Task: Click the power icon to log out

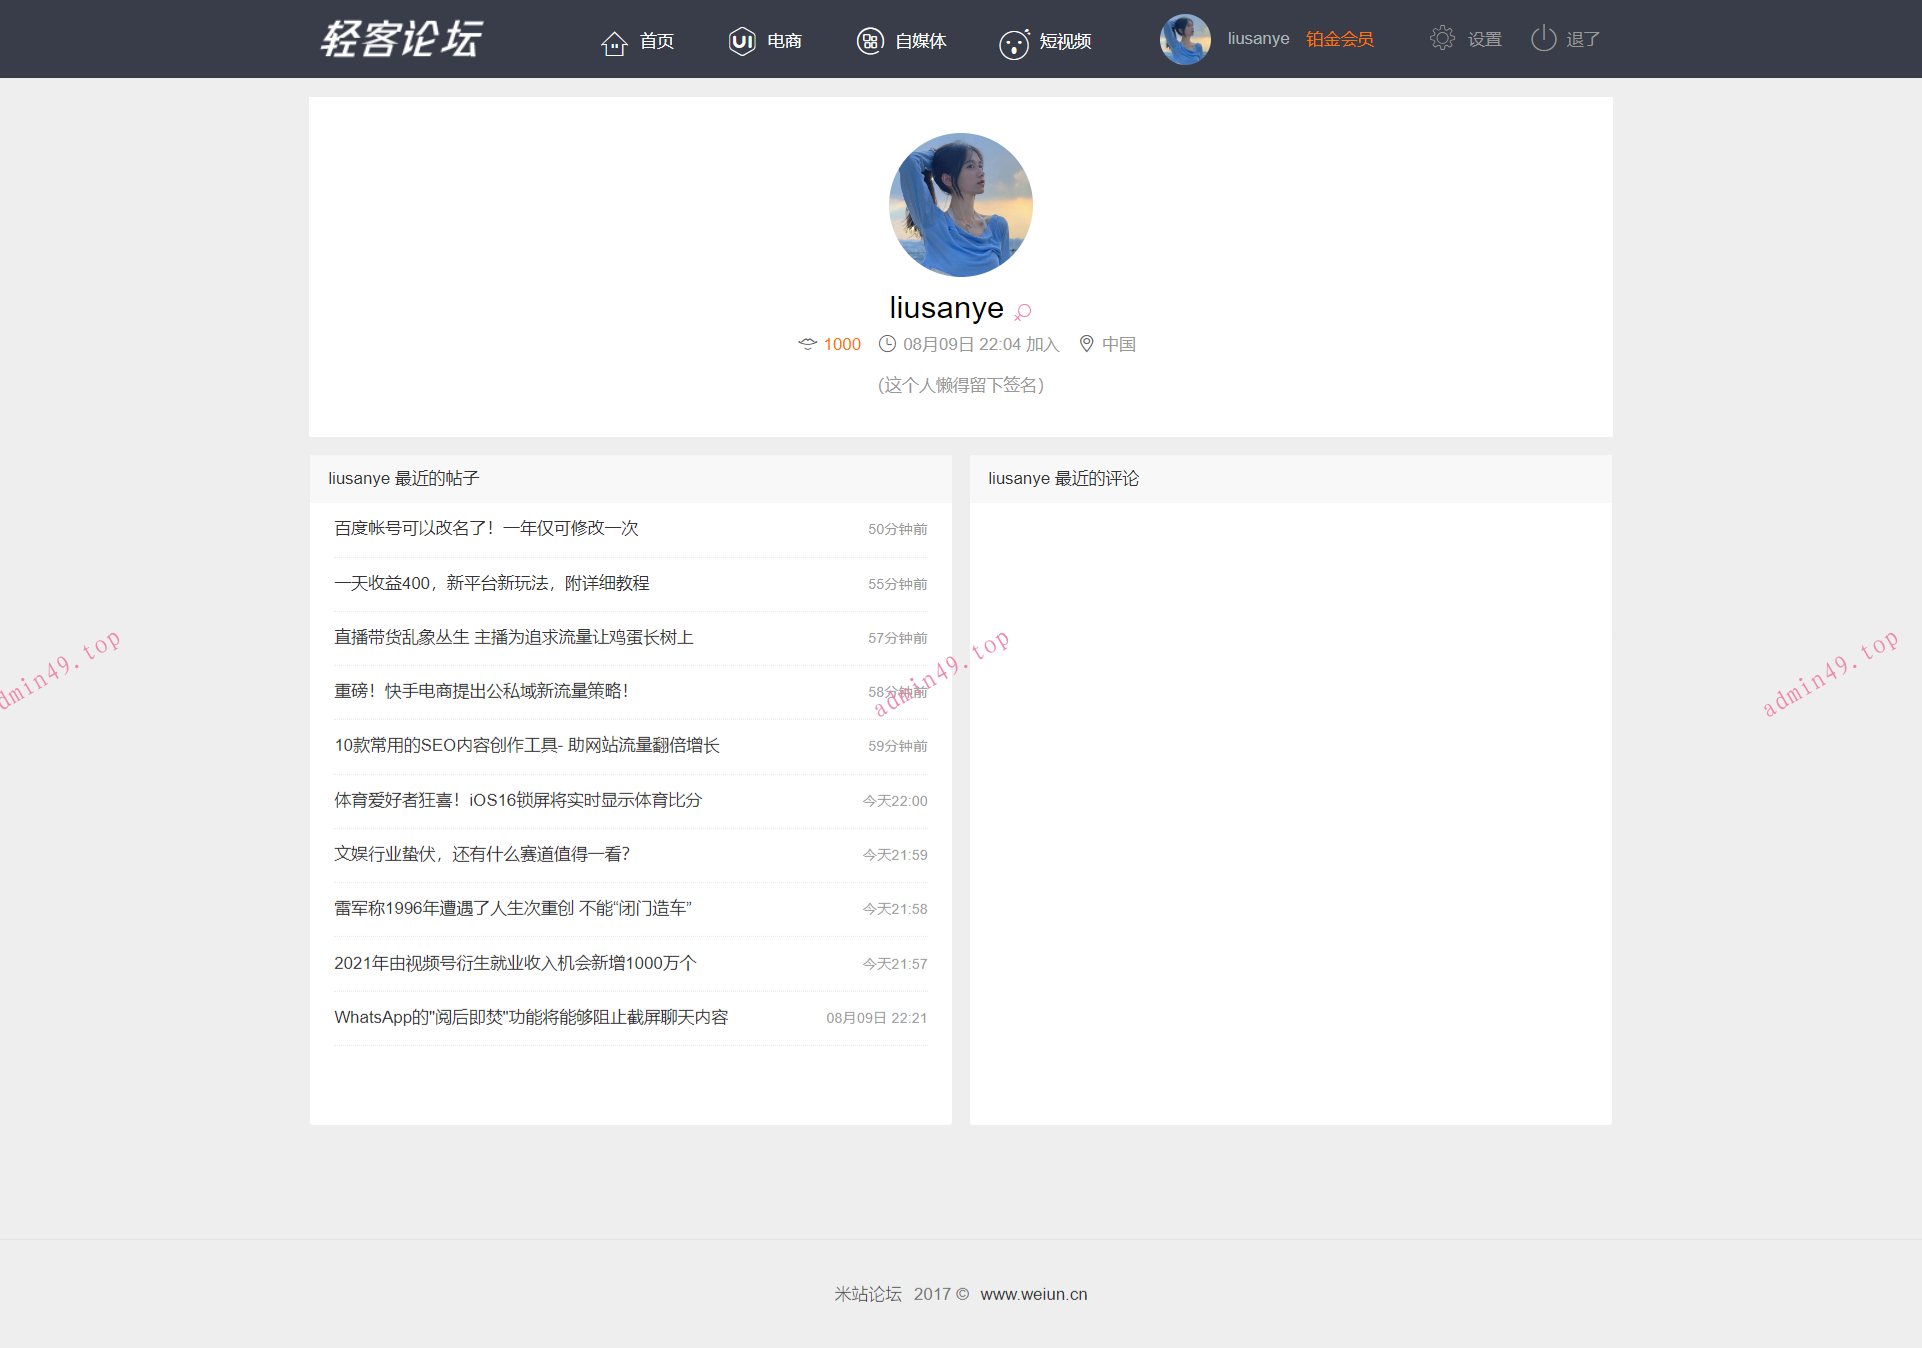Action: [x=1543, y=39]
